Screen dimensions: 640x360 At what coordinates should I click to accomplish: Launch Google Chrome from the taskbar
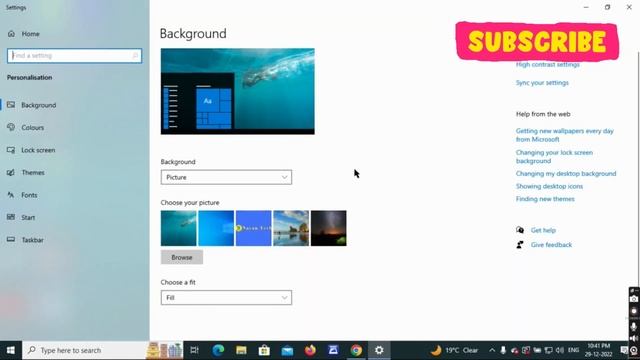(x=356, y=350)
